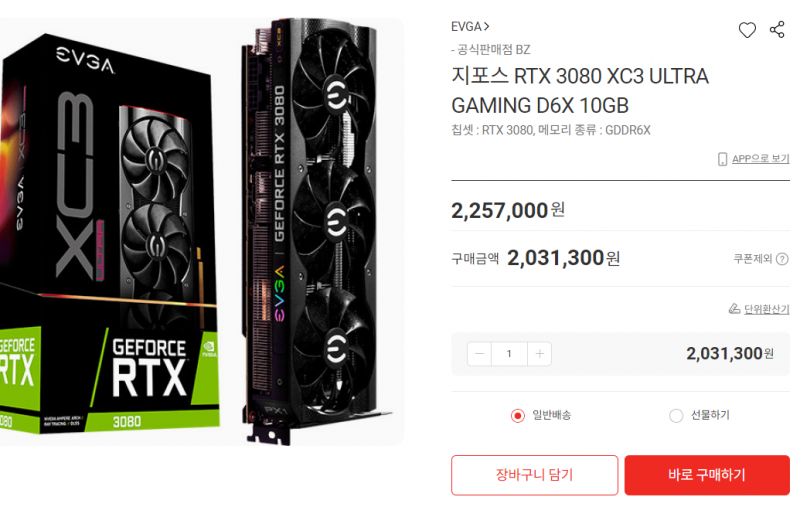Click the EVGA XC3 box image
The image size is (800, 507).
[110, 234]
